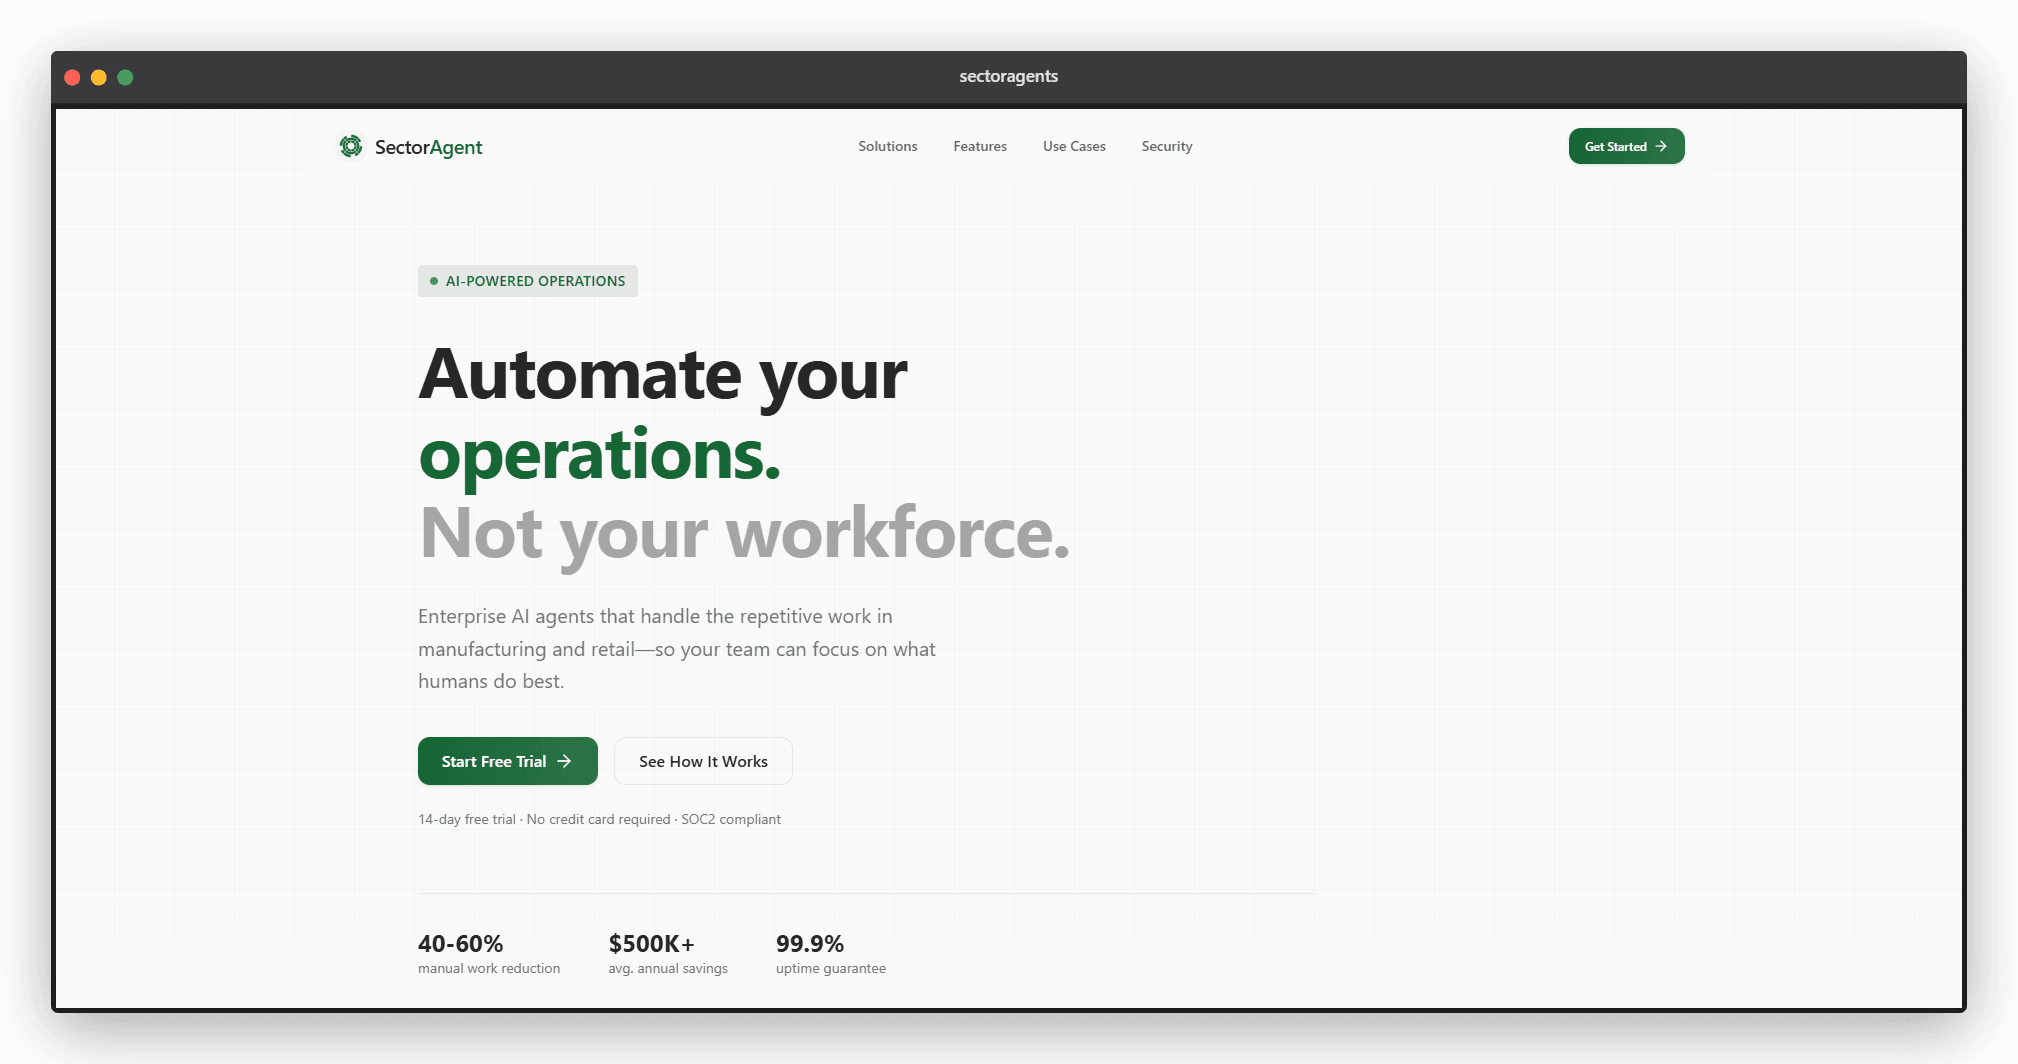This screenshot has height=1064, width=2018.
Task: Click the '14-day free trial' fine print
Action: pyautogui.click(x=599, y=819)
